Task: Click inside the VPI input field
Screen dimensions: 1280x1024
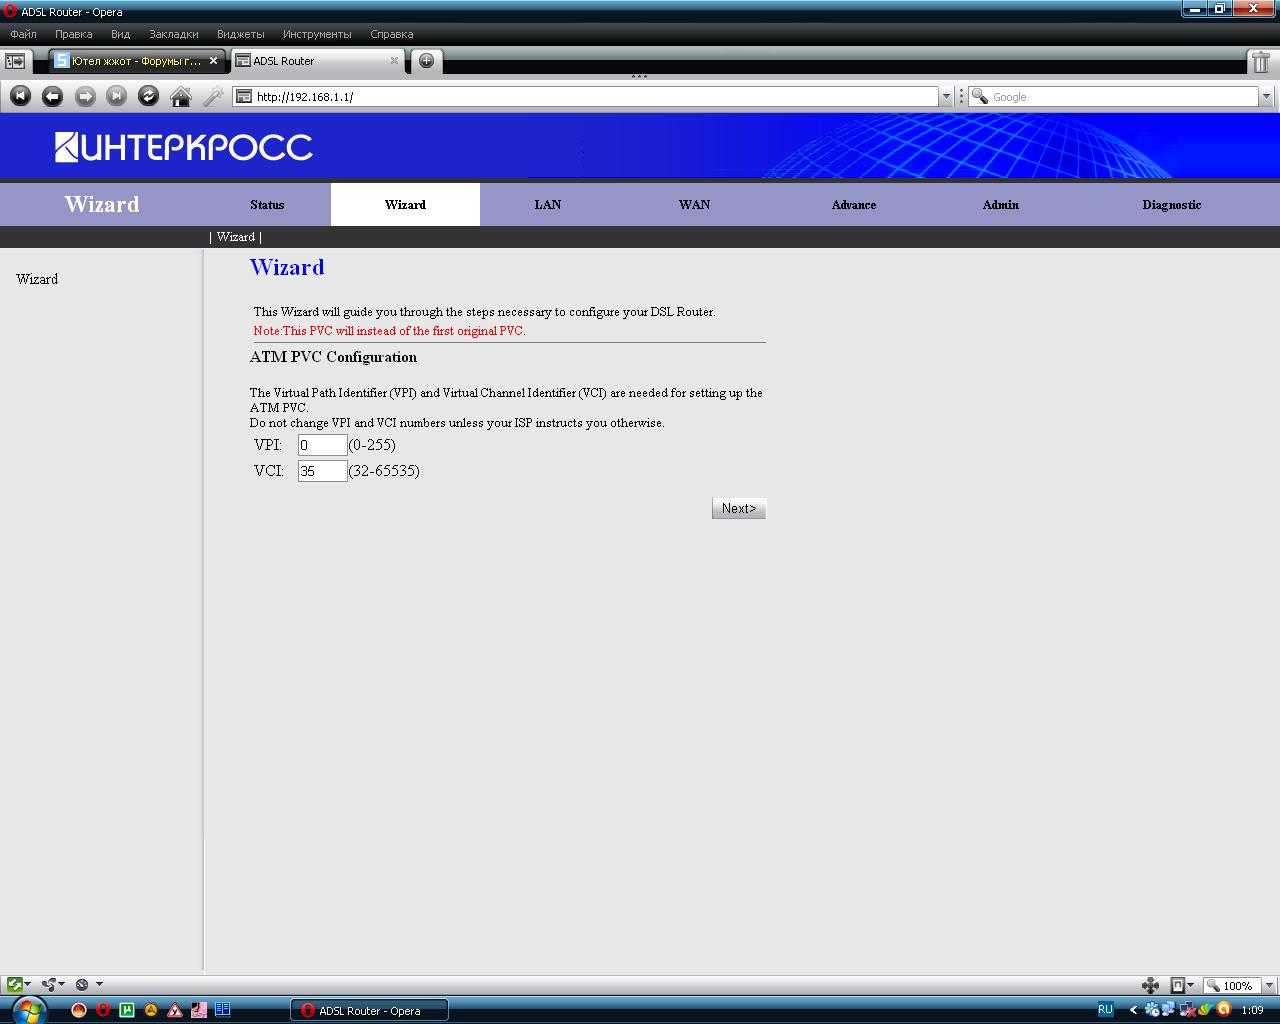Action: [x=322, y=445]
